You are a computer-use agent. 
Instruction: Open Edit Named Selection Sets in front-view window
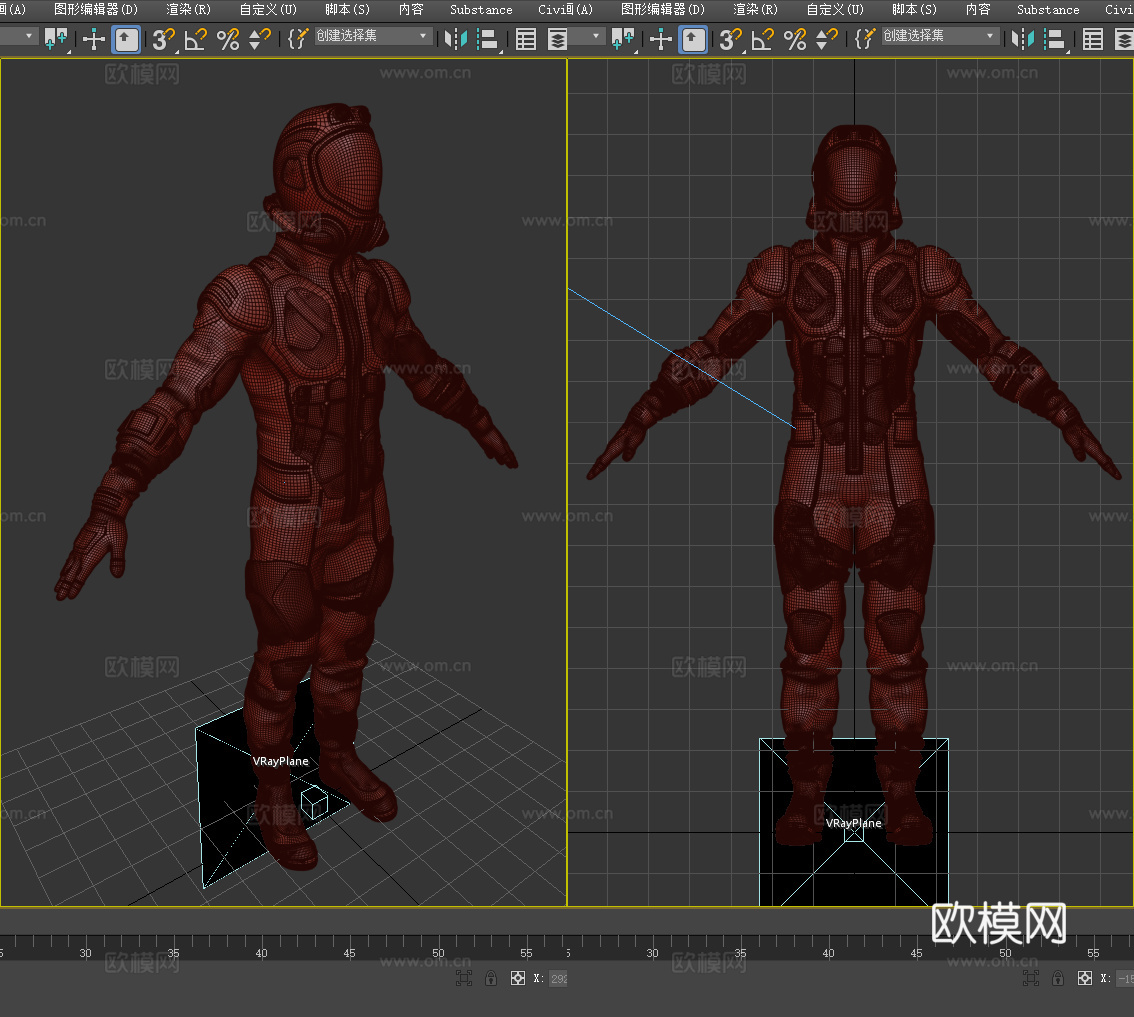[x=864, y=38]
